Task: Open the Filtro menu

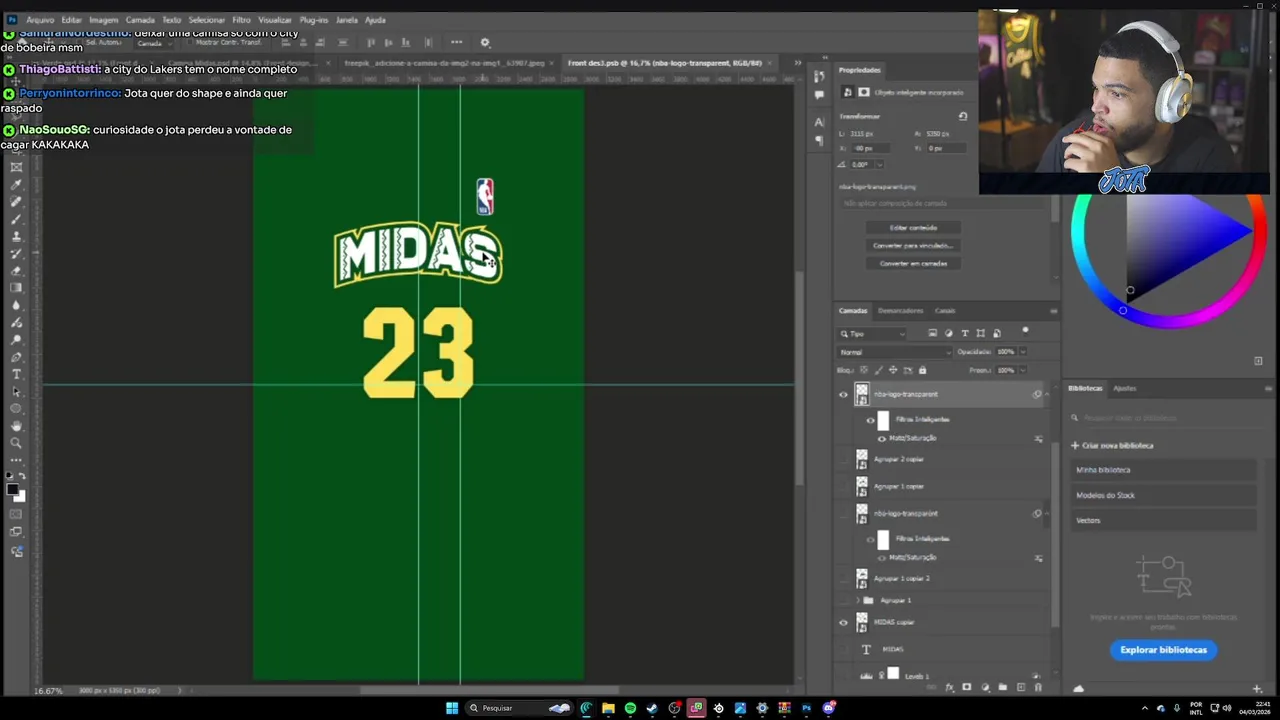Action: coord(241,20)
